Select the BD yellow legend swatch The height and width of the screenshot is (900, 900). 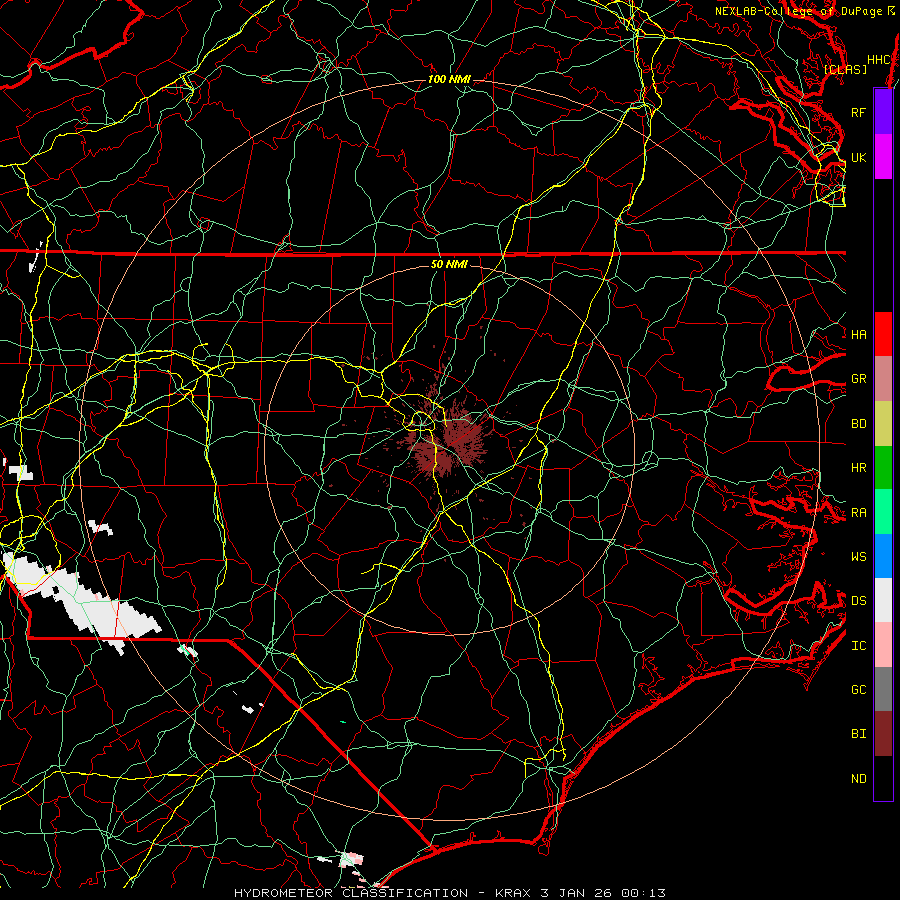883,424
